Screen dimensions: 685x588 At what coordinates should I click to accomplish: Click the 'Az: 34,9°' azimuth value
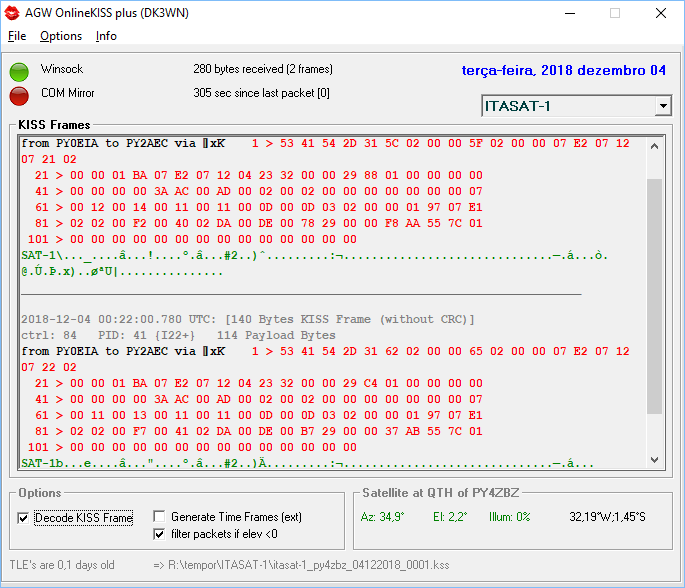pyautogui.click(x=383, y=517)
